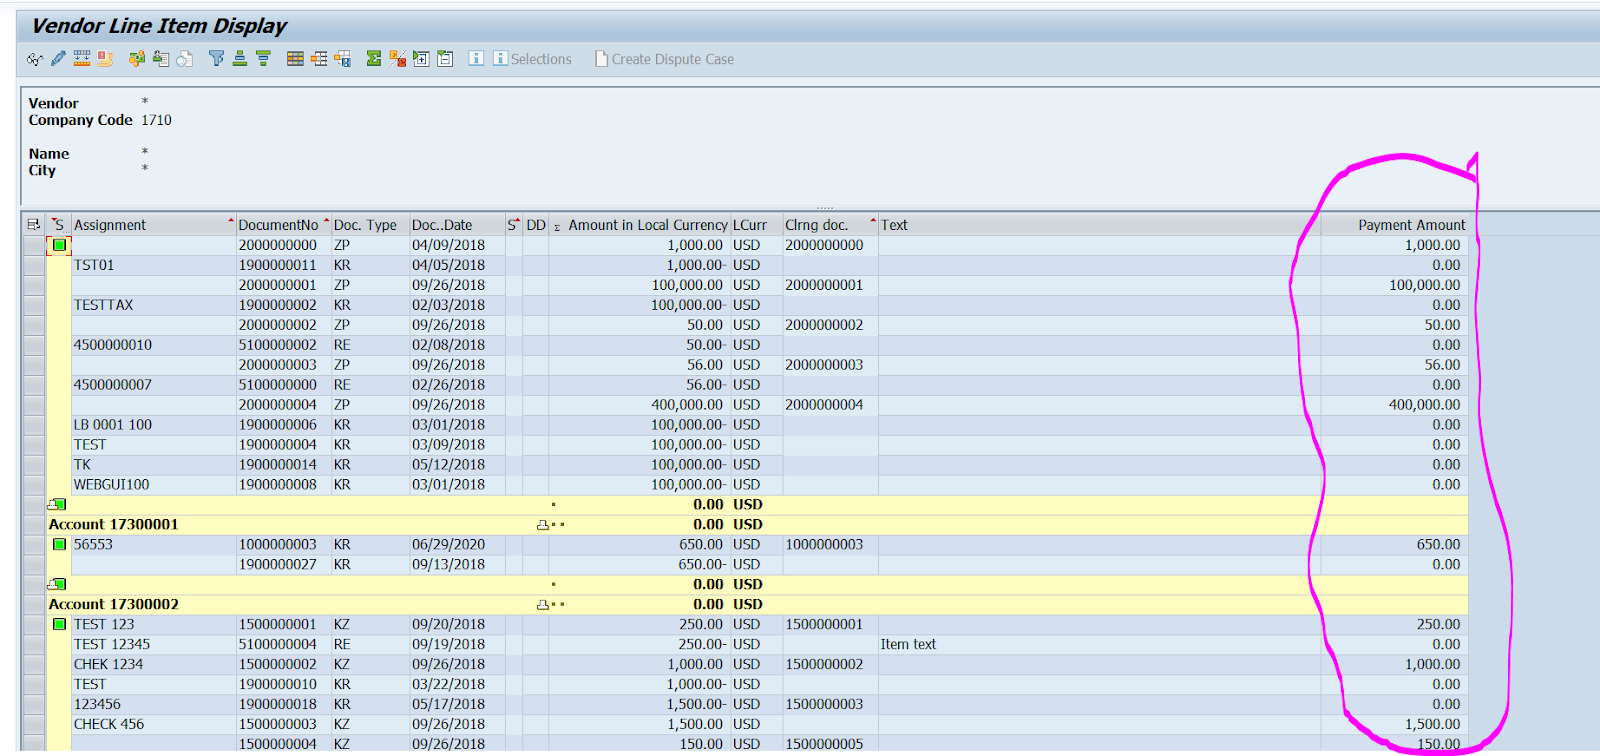Click the Payment Usage icon
Viewport: 1600px width, 756px height.
click(137, 59)
